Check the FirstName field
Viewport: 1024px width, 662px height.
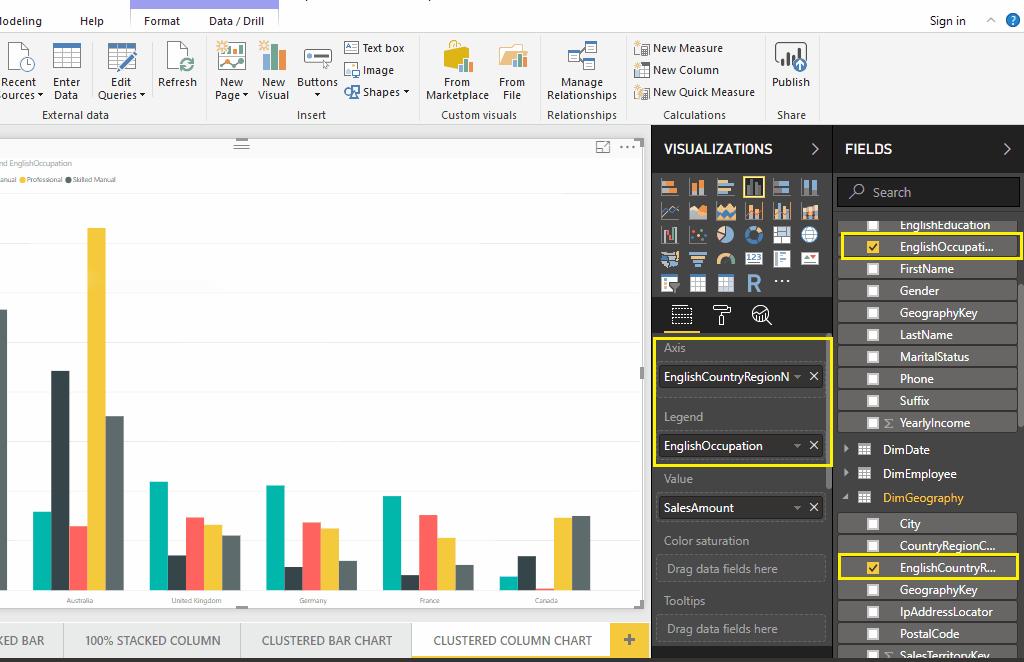click(872, 269)
